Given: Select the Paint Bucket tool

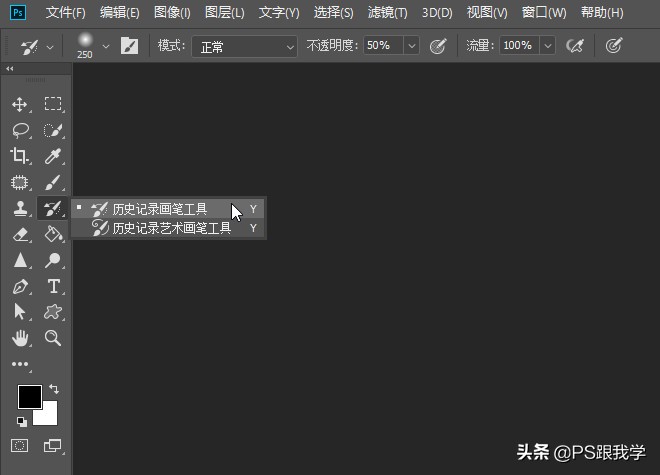Looking at the screenshot, I should pos(53,234).
